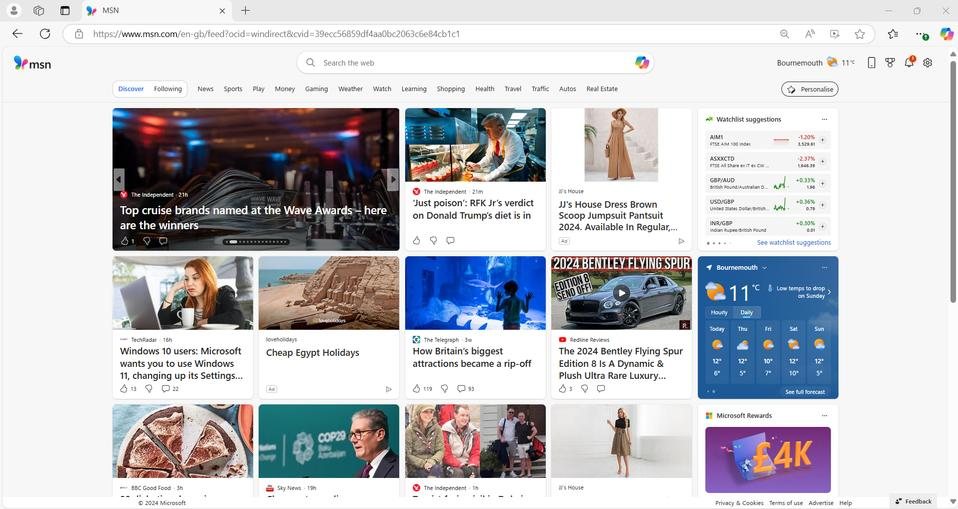Click the site info padlock icon
Image resolution: width=958 pixels, height=509 pixels.
click(x=79, y=34)
